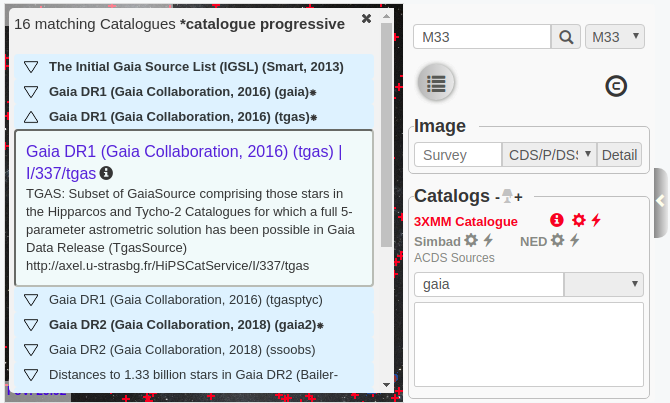Click the catalogue list scrollbar thumb

pyautogui.click(x=386, y=135)
